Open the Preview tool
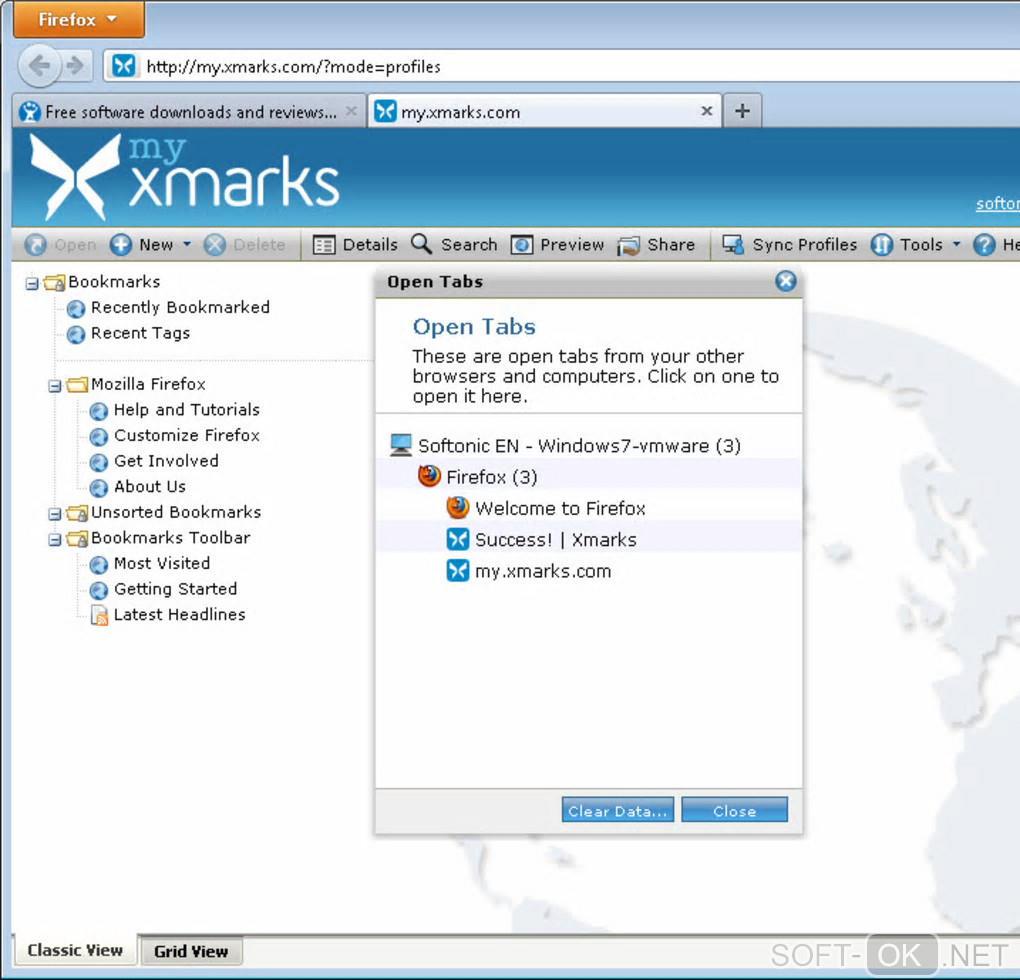Screen dimensions: 1020x980 [557, 245]
